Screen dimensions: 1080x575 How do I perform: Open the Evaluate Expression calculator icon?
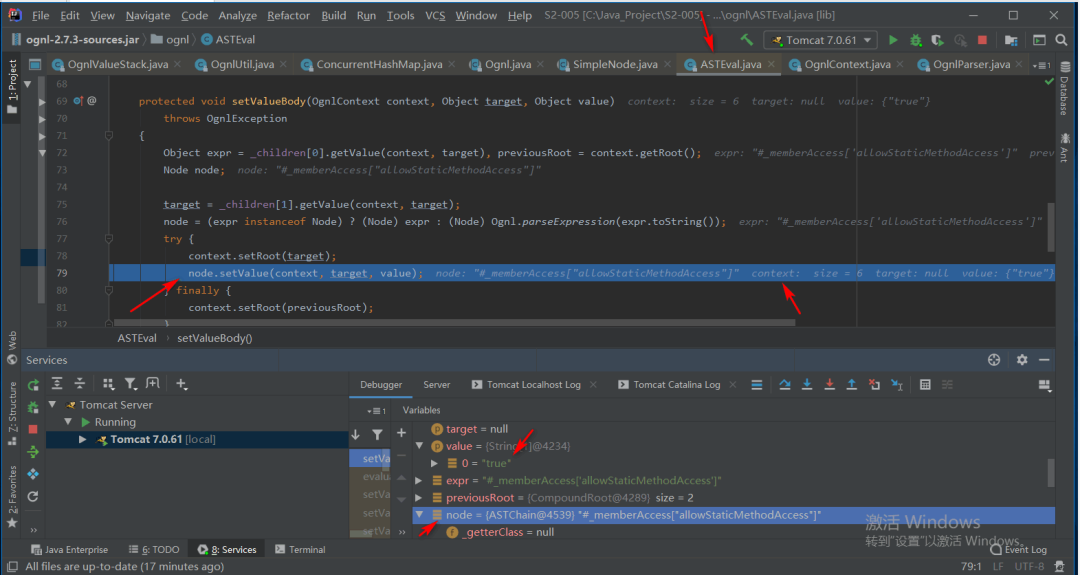coord(925,384)
